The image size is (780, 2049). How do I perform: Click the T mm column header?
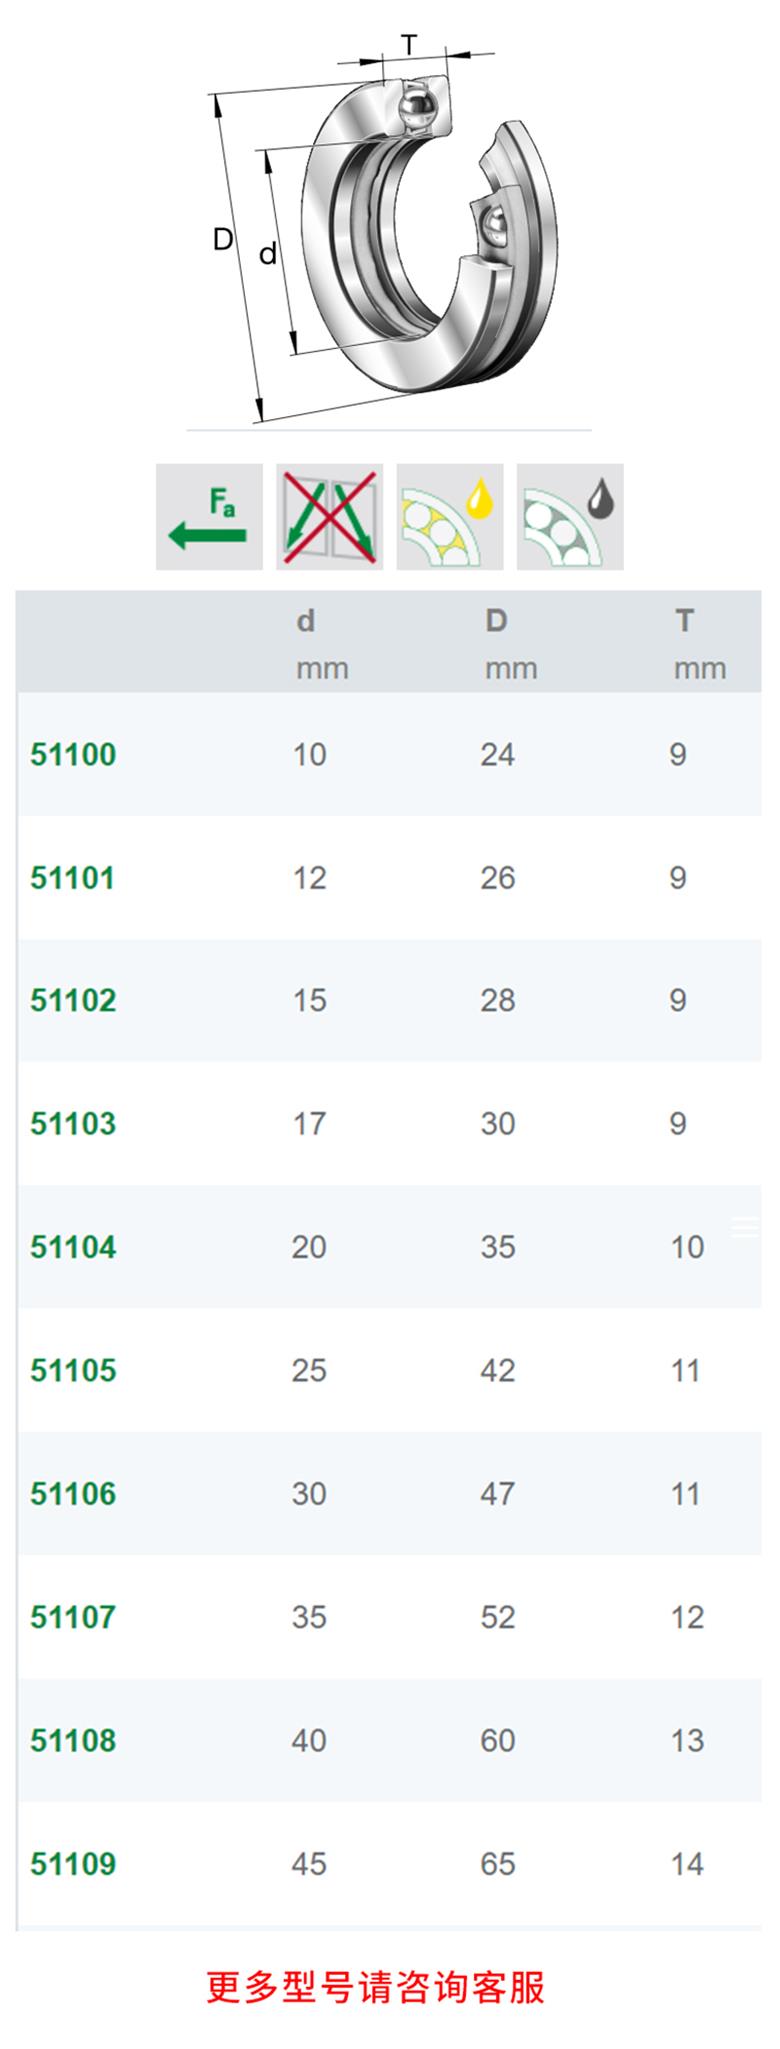click(699, 644)
